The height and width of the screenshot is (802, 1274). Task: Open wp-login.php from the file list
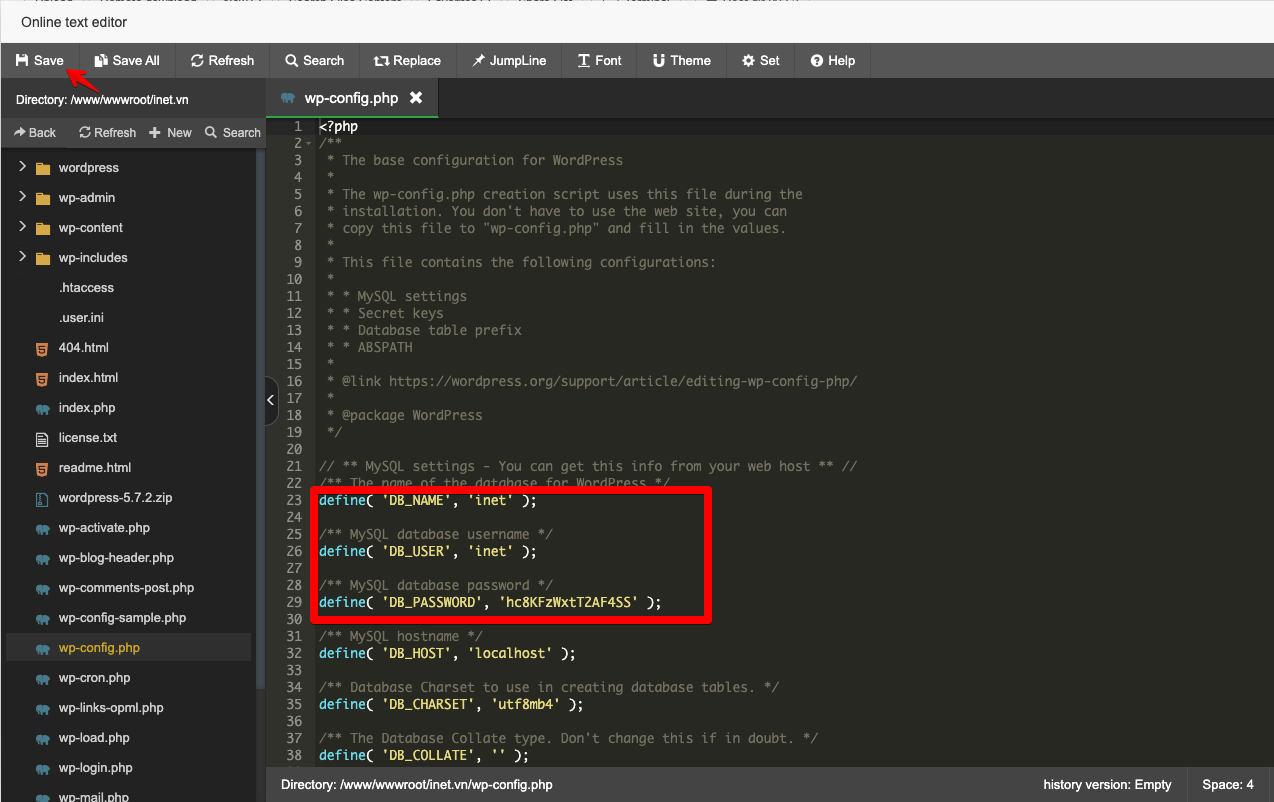tap(95, 768)
